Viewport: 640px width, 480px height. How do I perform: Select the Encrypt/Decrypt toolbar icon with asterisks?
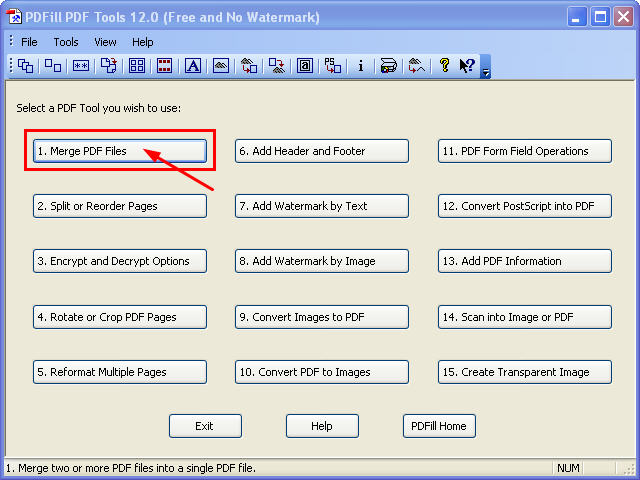point(81,65)
